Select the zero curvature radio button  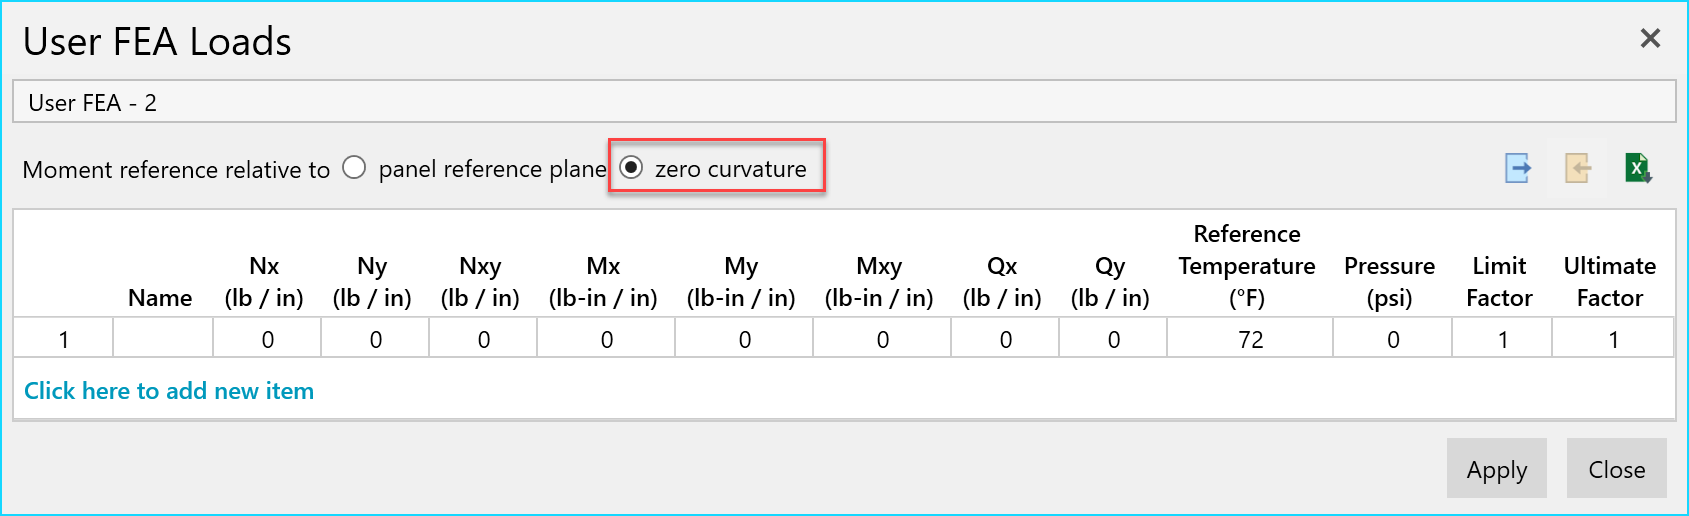tap(631, 168)
